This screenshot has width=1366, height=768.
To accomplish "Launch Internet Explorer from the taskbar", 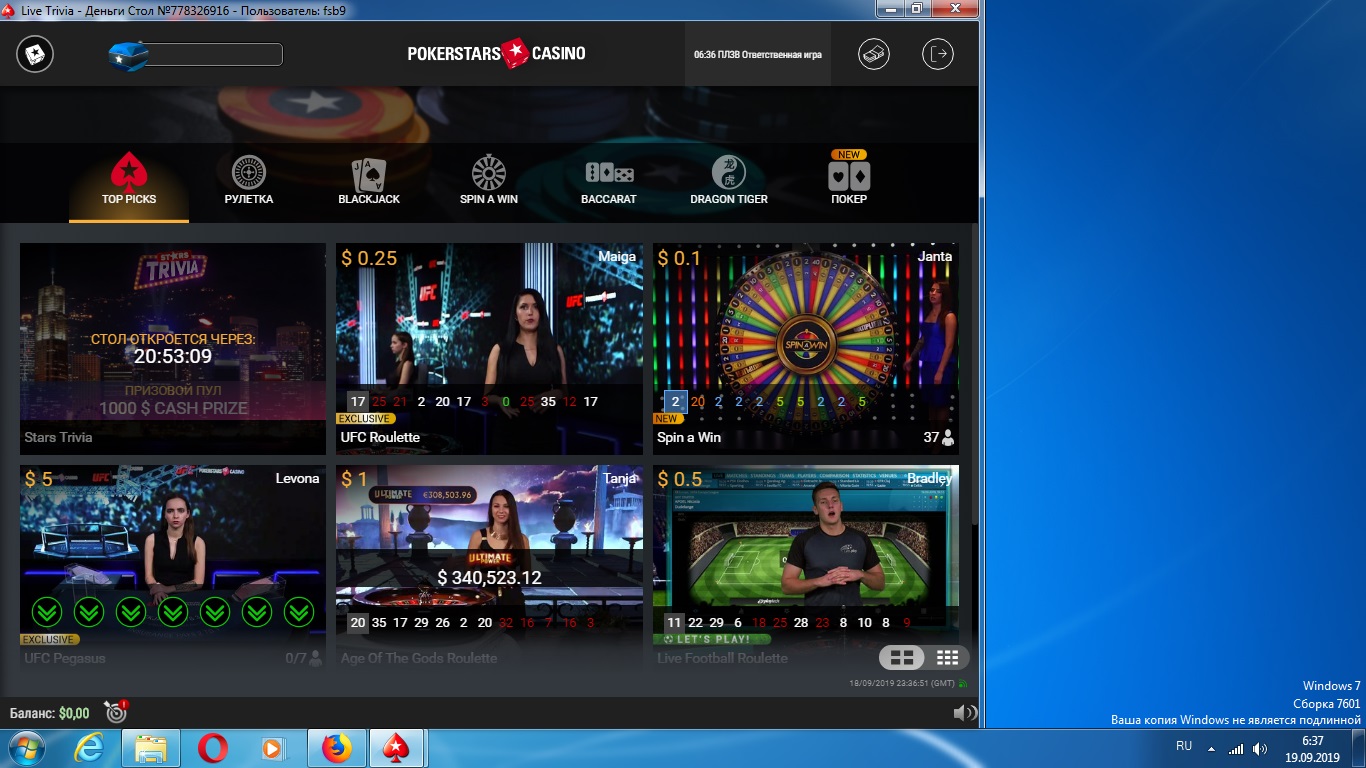I will tap(89, 748).
